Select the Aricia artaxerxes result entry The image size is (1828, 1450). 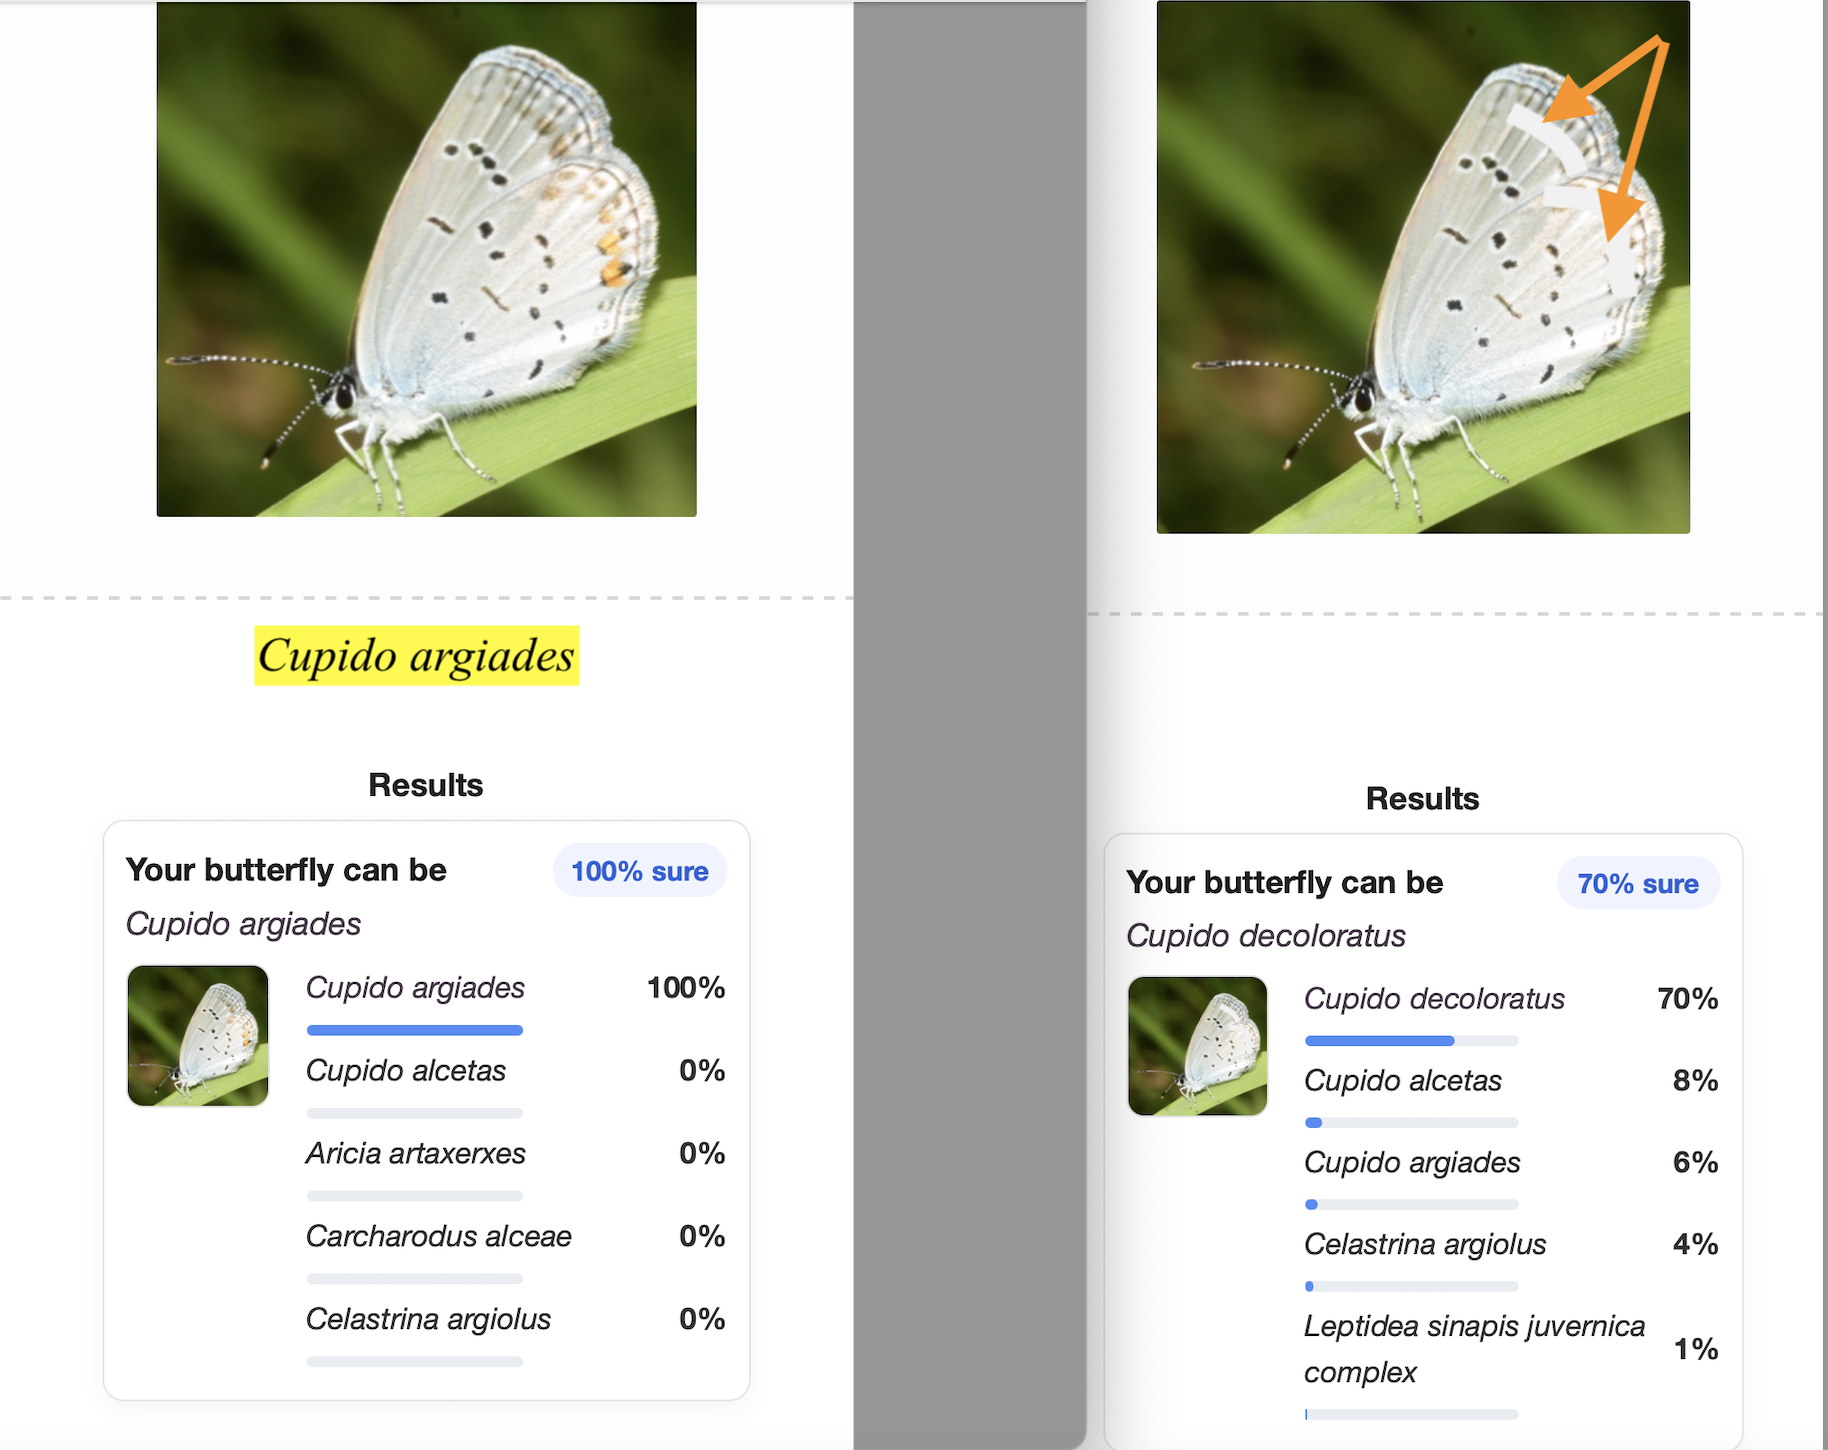click(x=415, y=1154)
